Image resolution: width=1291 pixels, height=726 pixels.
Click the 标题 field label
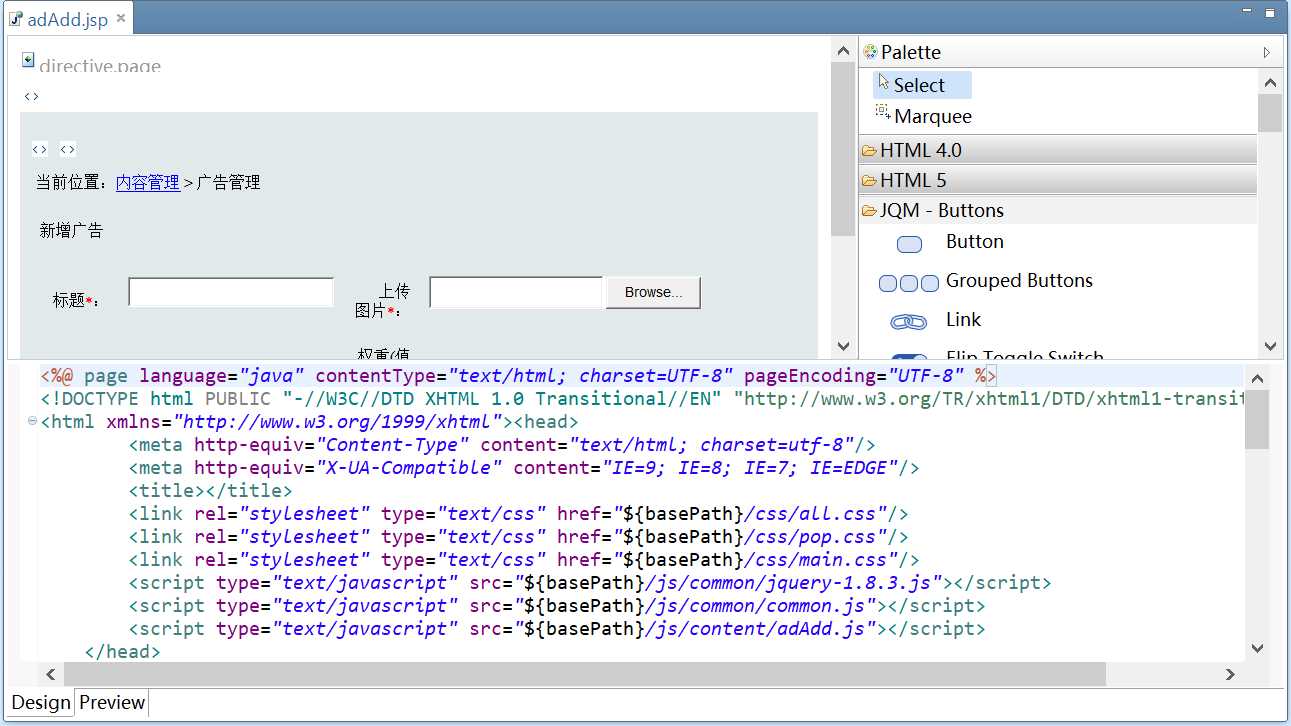pyautogui.click(x=76, y=300)
